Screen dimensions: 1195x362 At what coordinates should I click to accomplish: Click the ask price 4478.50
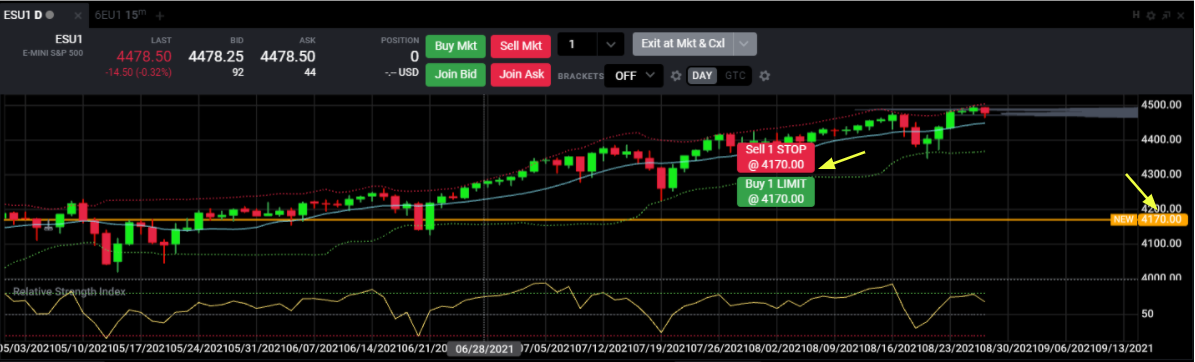tap(287, 56)
